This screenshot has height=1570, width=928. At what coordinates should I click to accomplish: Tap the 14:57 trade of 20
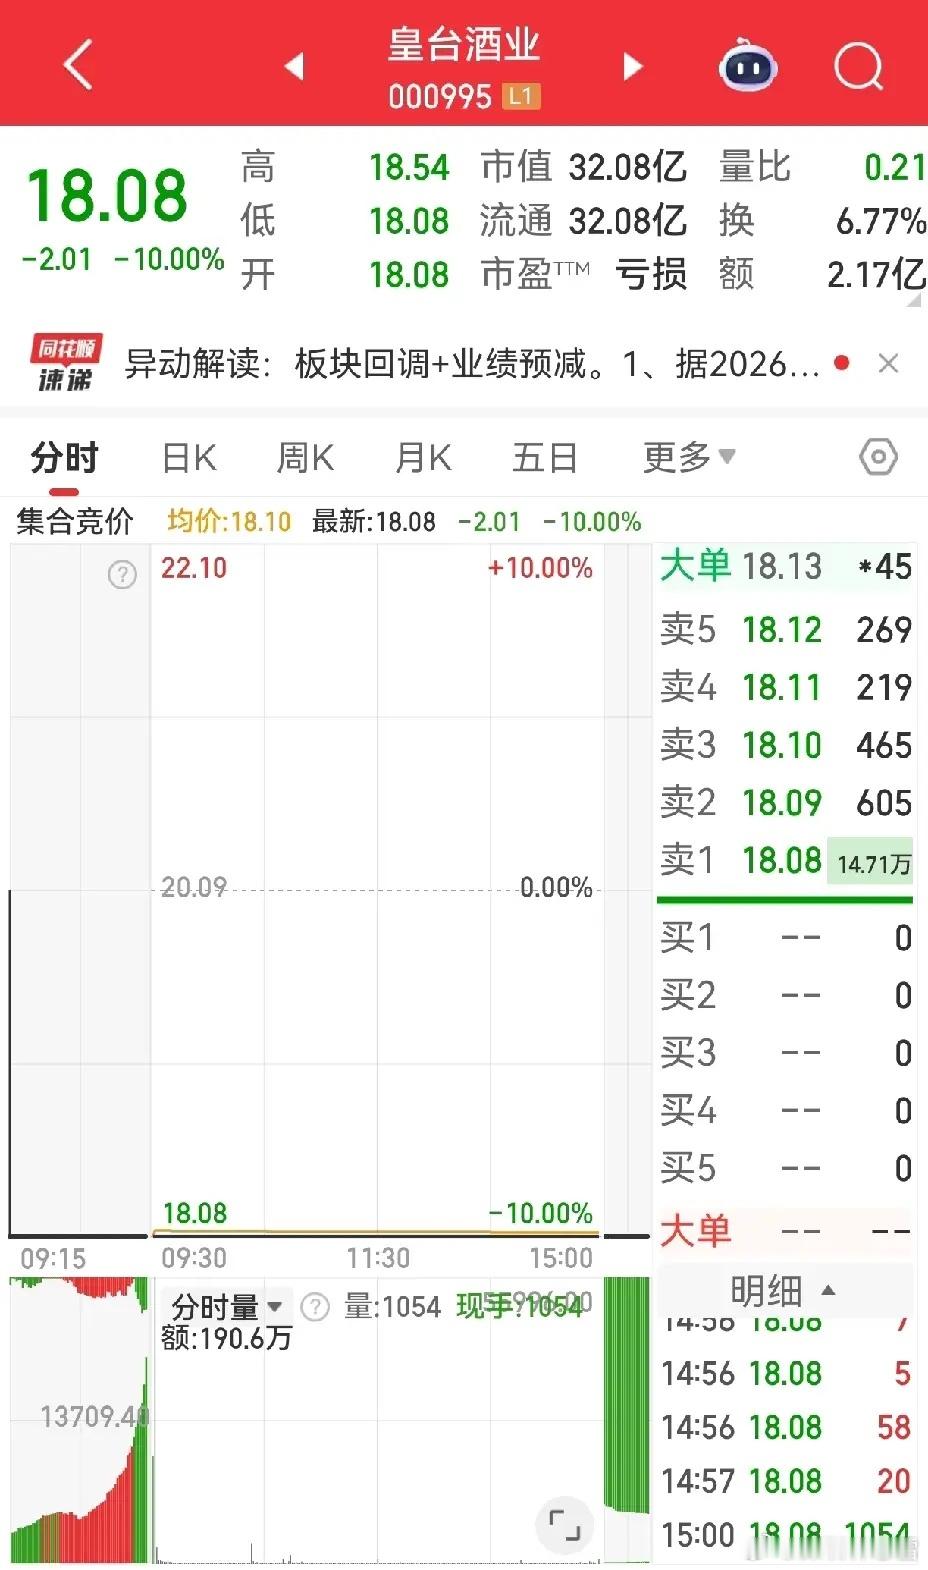pyautogui.click(x=785, y=1480)
